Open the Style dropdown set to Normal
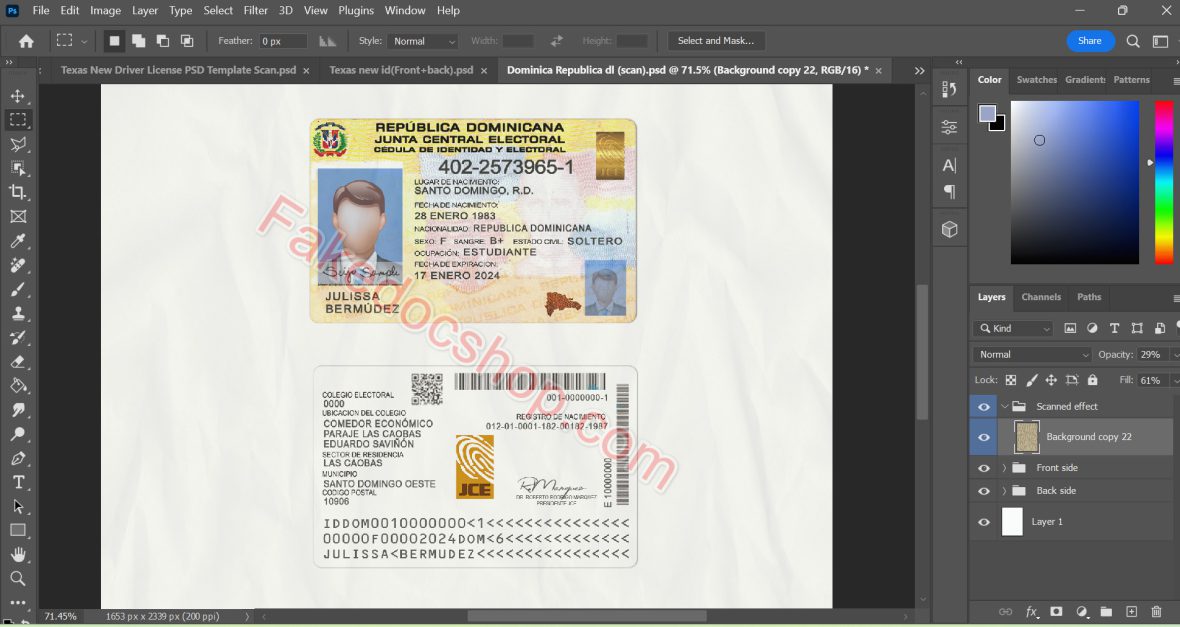This screenshot has height=627, width=1180. (424, 41)
